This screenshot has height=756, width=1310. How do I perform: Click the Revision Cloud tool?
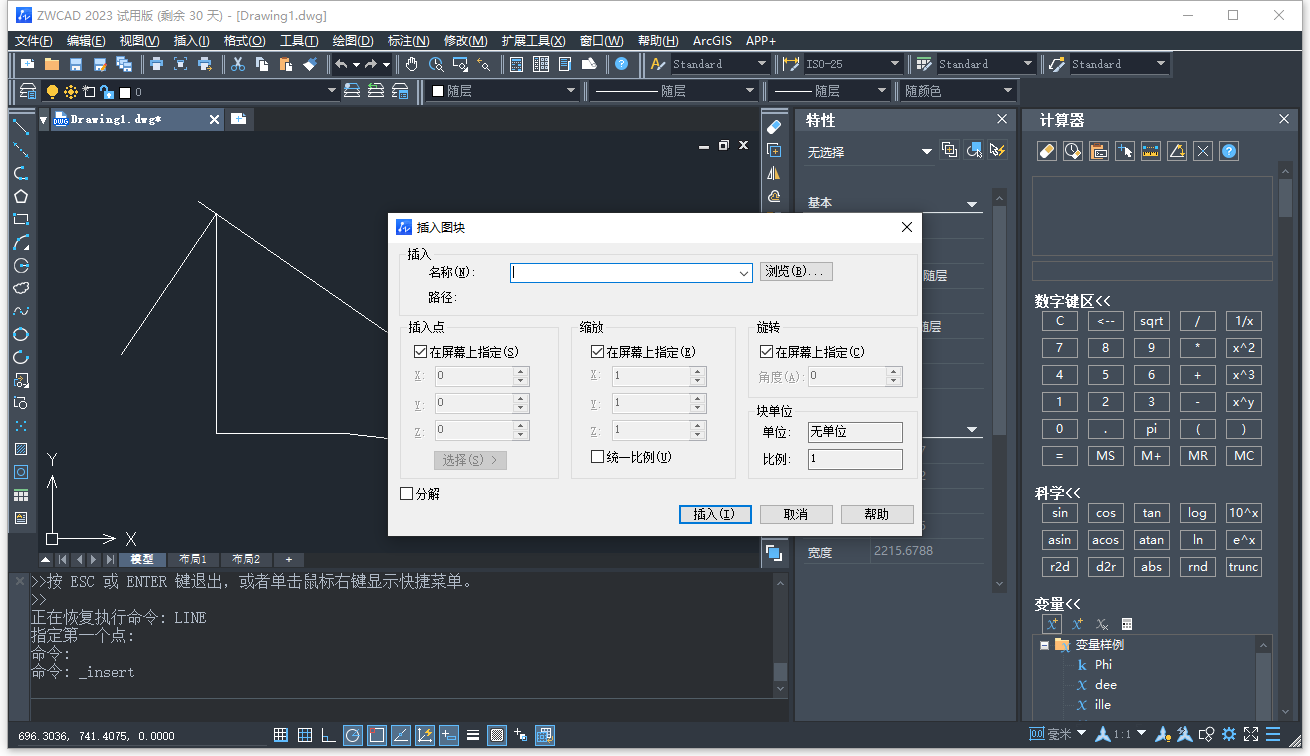tap(20, 288)
